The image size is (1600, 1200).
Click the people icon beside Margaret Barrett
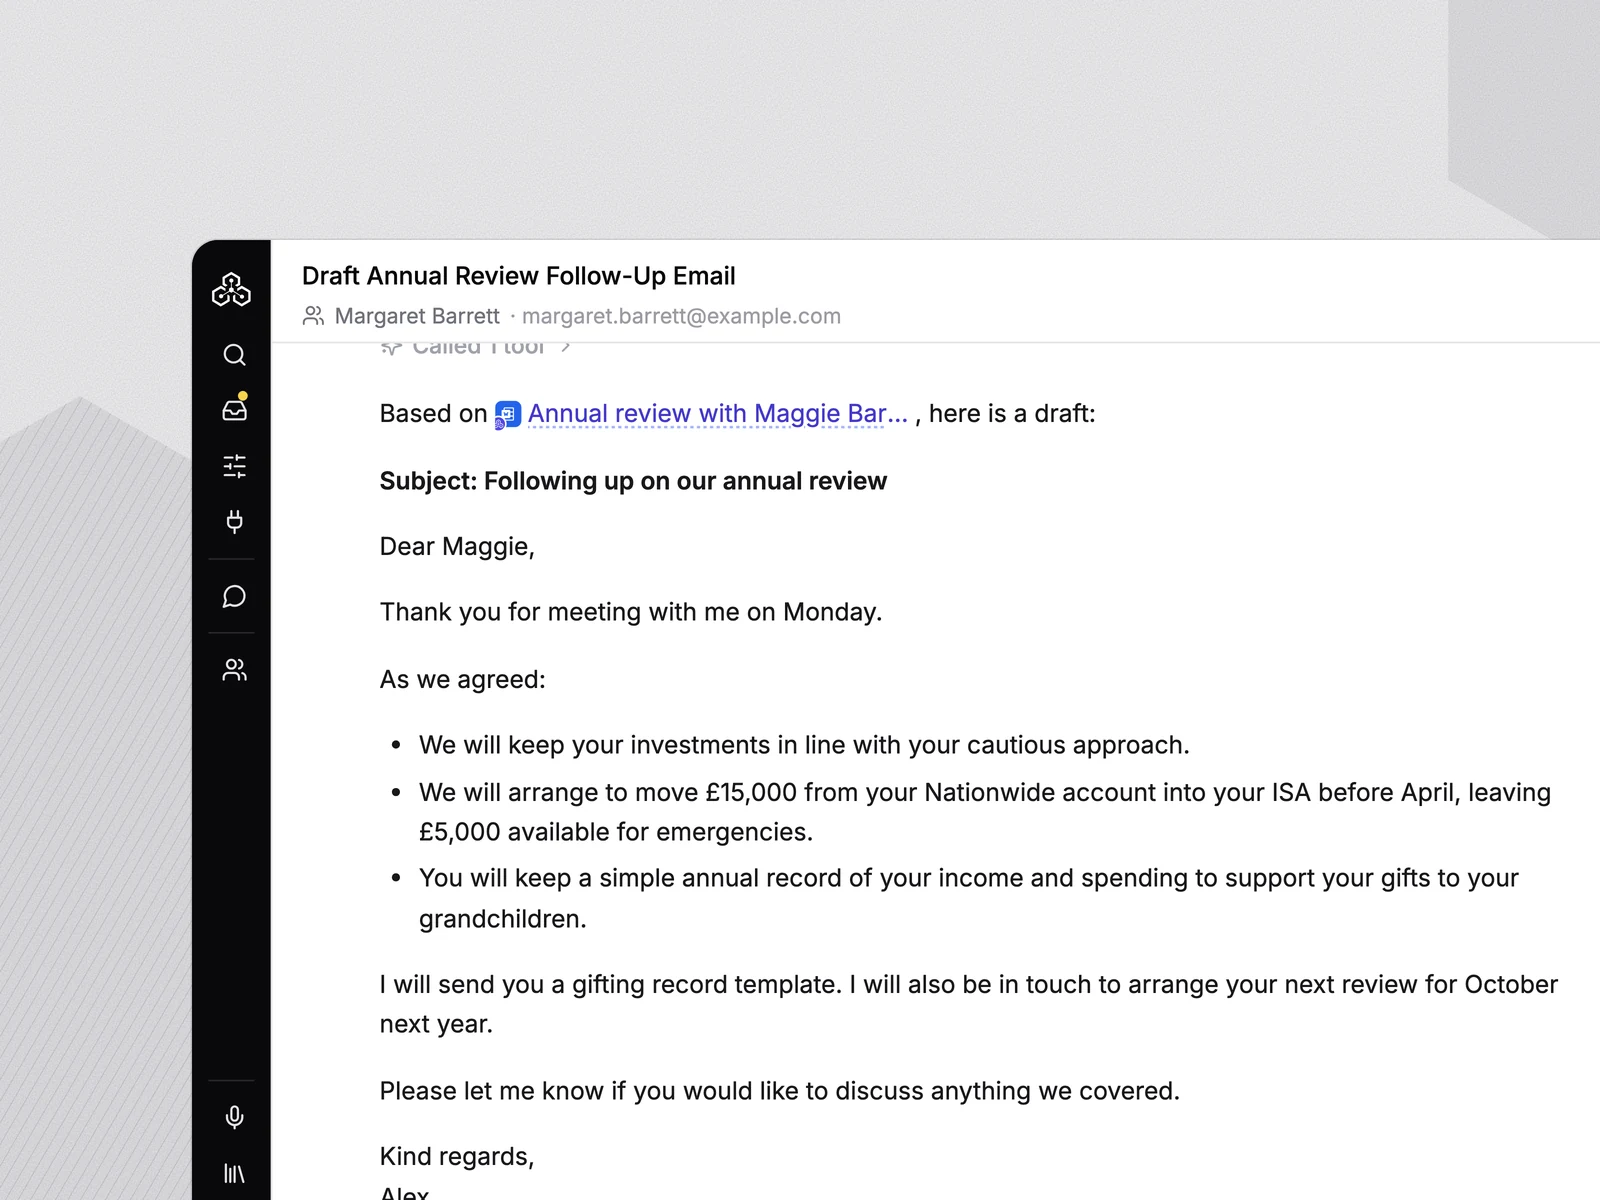pyautogui.click(x=313, y=316)
